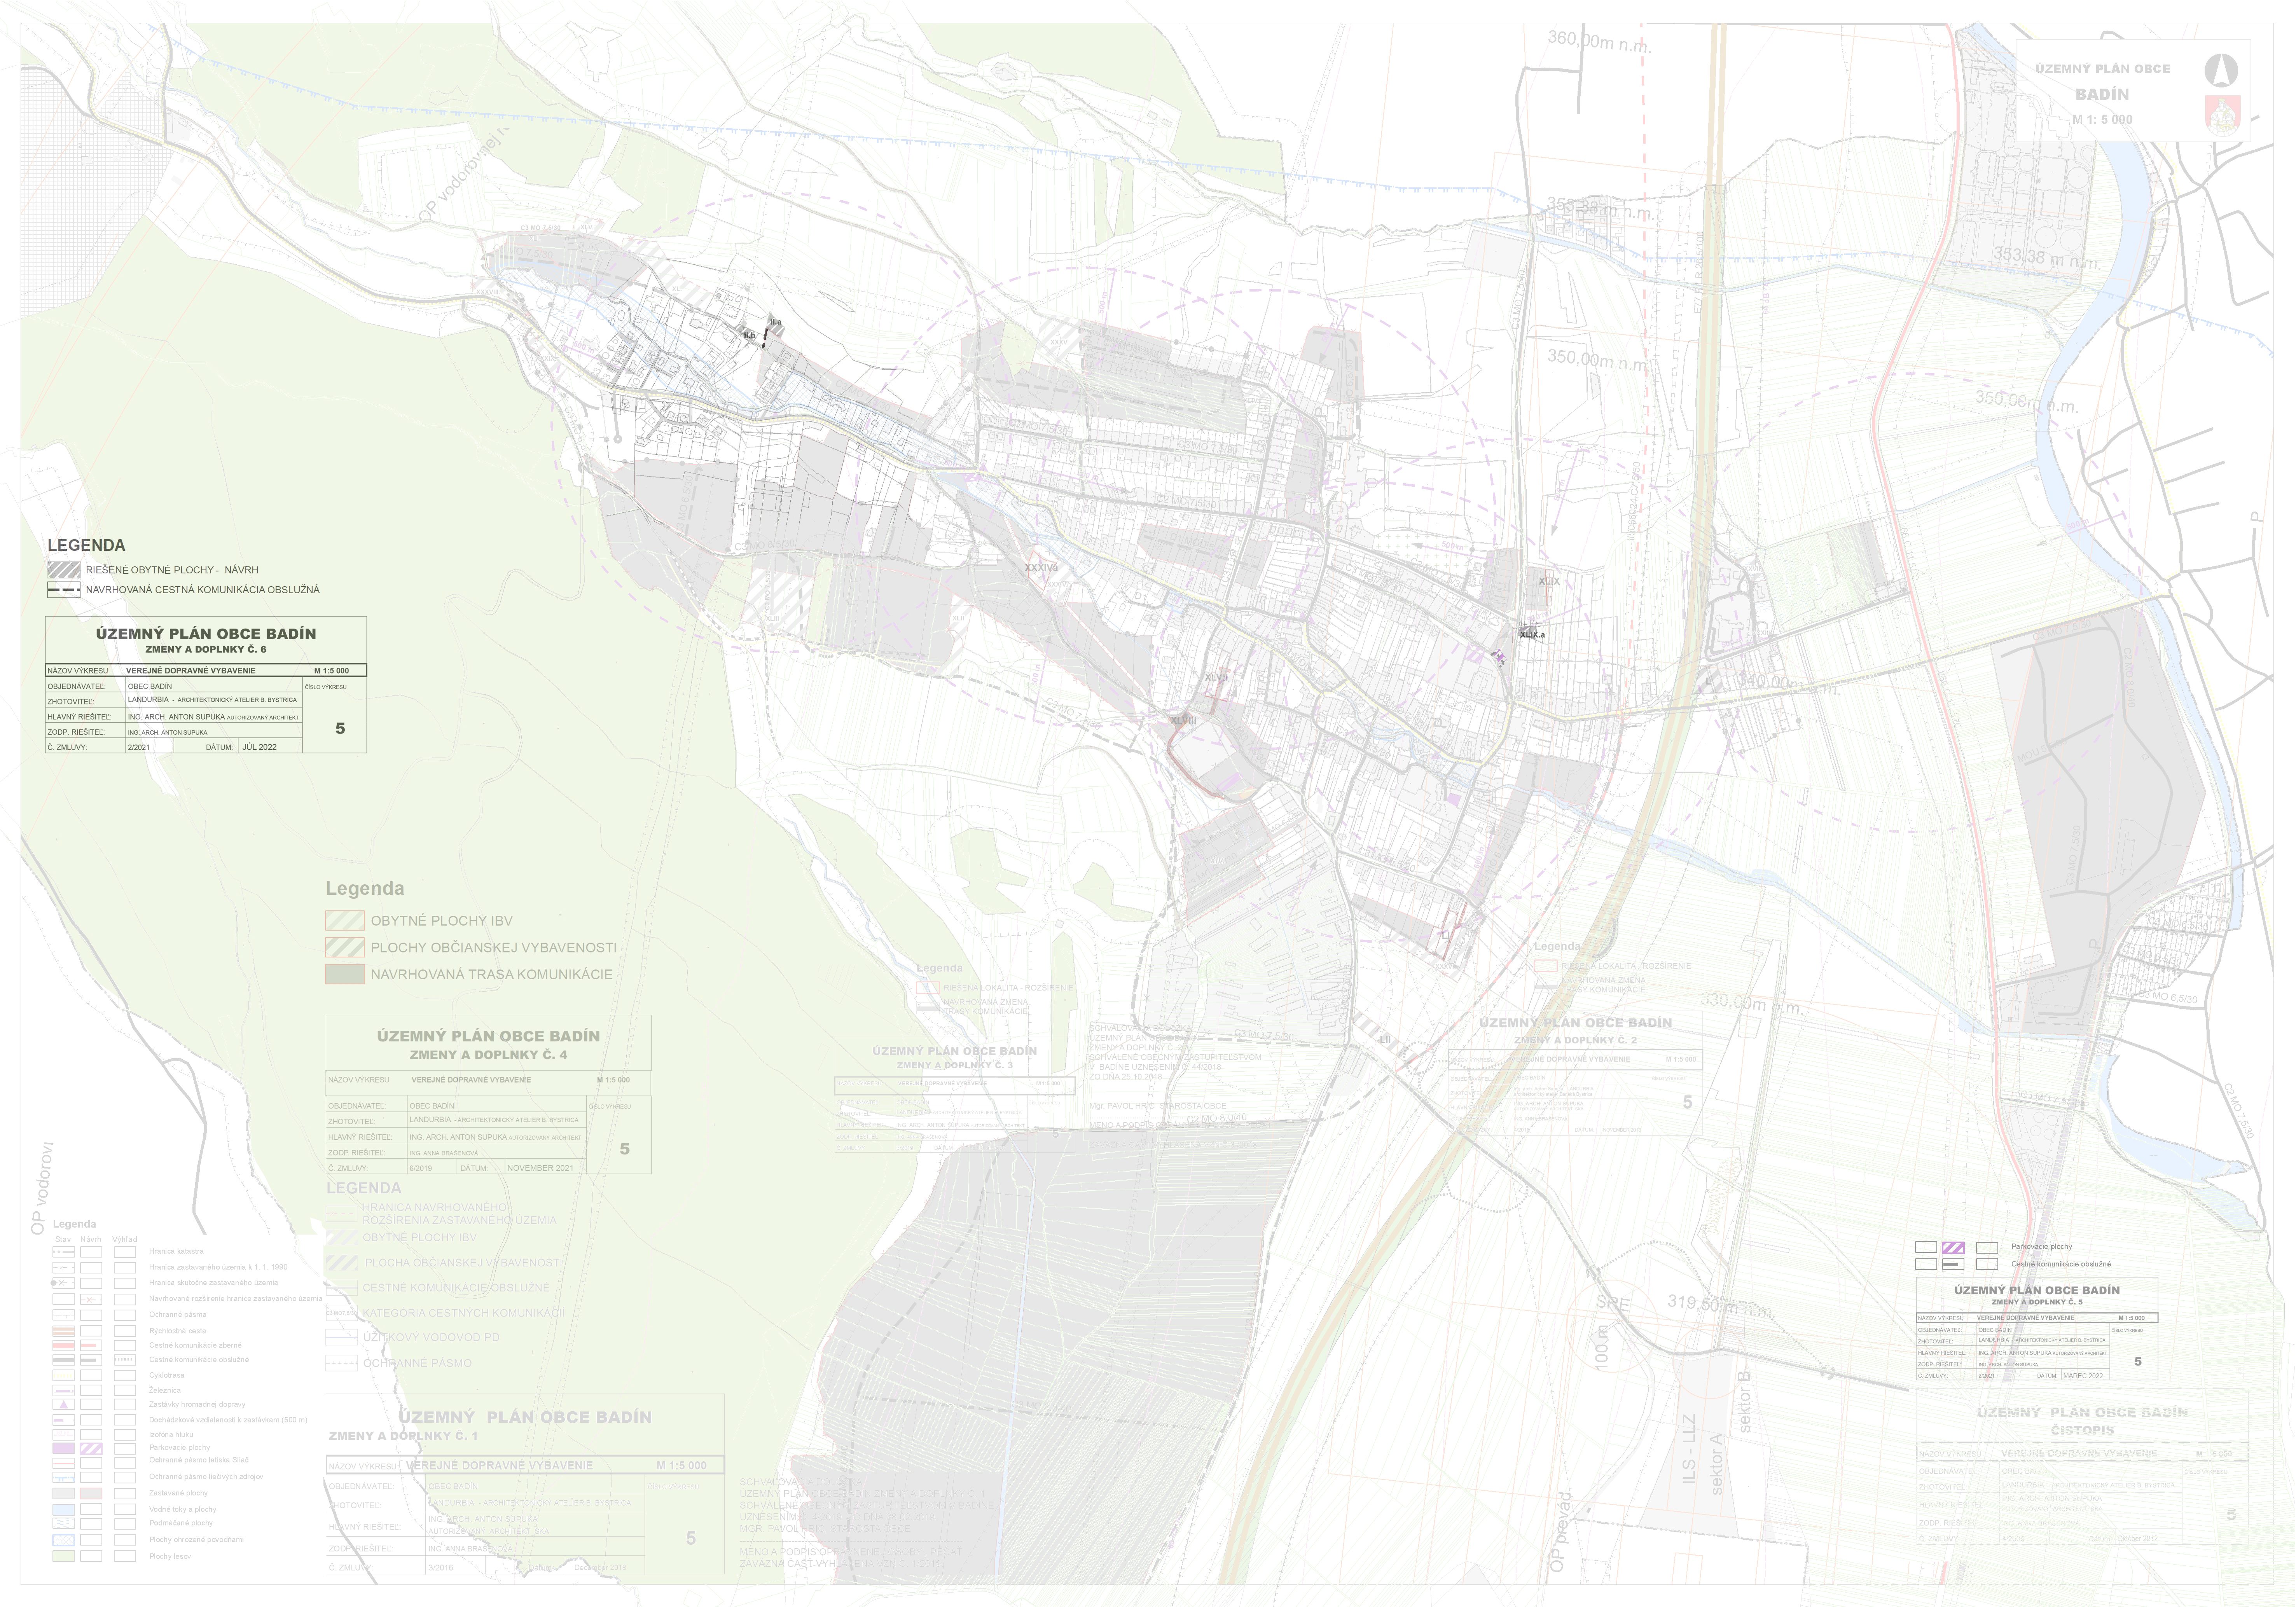Click the dashed-line 'Navrhovaná cestná komunikácia' symbol

coord(64,590)
